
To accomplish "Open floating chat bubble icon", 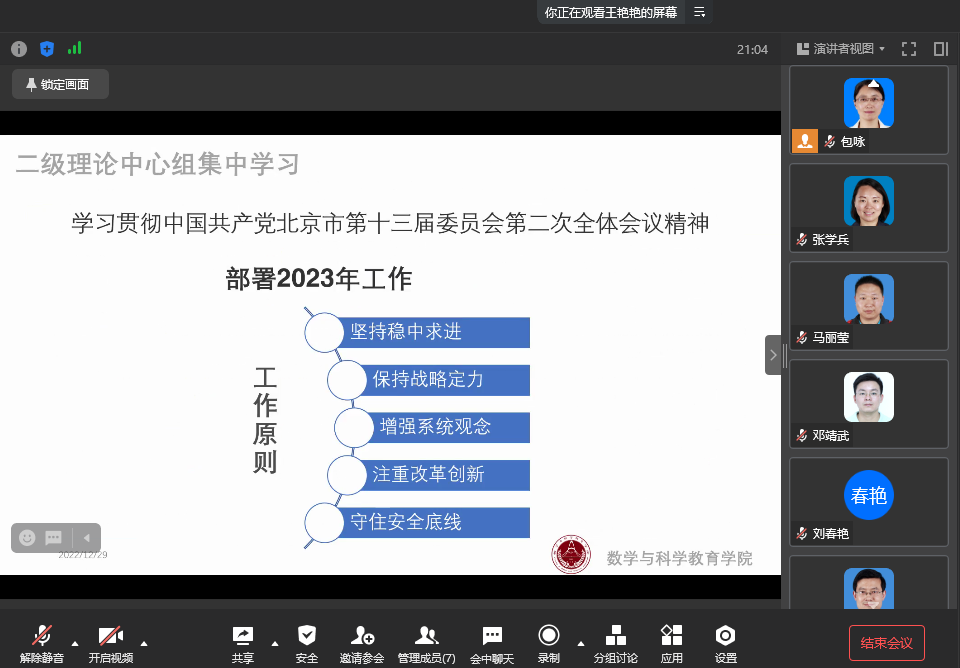I will point(54,538).
